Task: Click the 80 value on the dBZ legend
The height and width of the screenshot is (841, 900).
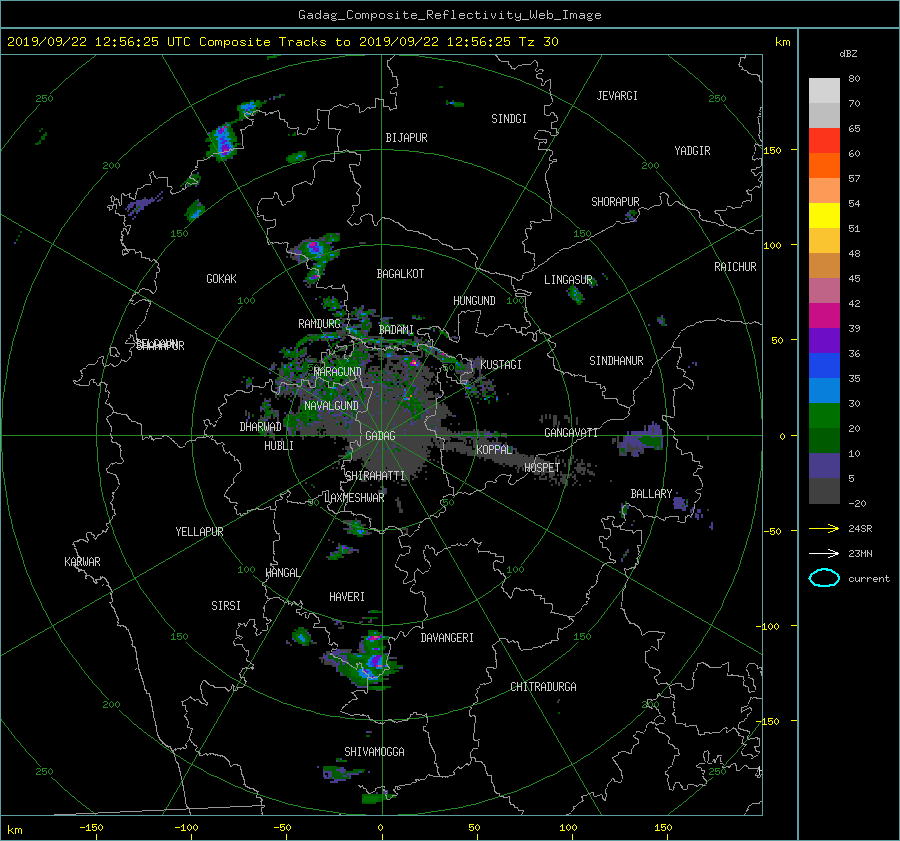Action: coord(854,79)
